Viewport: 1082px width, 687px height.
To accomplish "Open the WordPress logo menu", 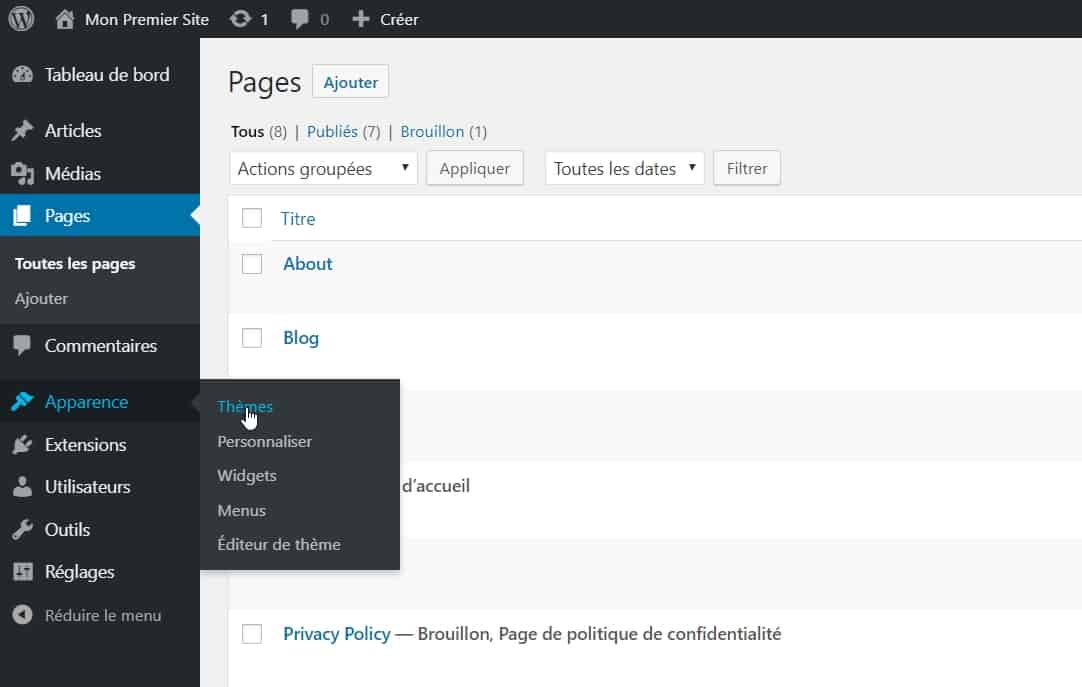I will (x=21, y=19).
